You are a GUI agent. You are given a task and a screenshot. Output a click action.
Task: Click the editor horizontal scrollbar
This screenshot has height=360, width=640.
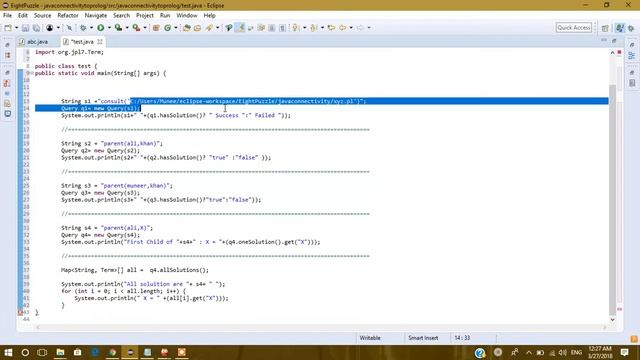coord(321,327)
